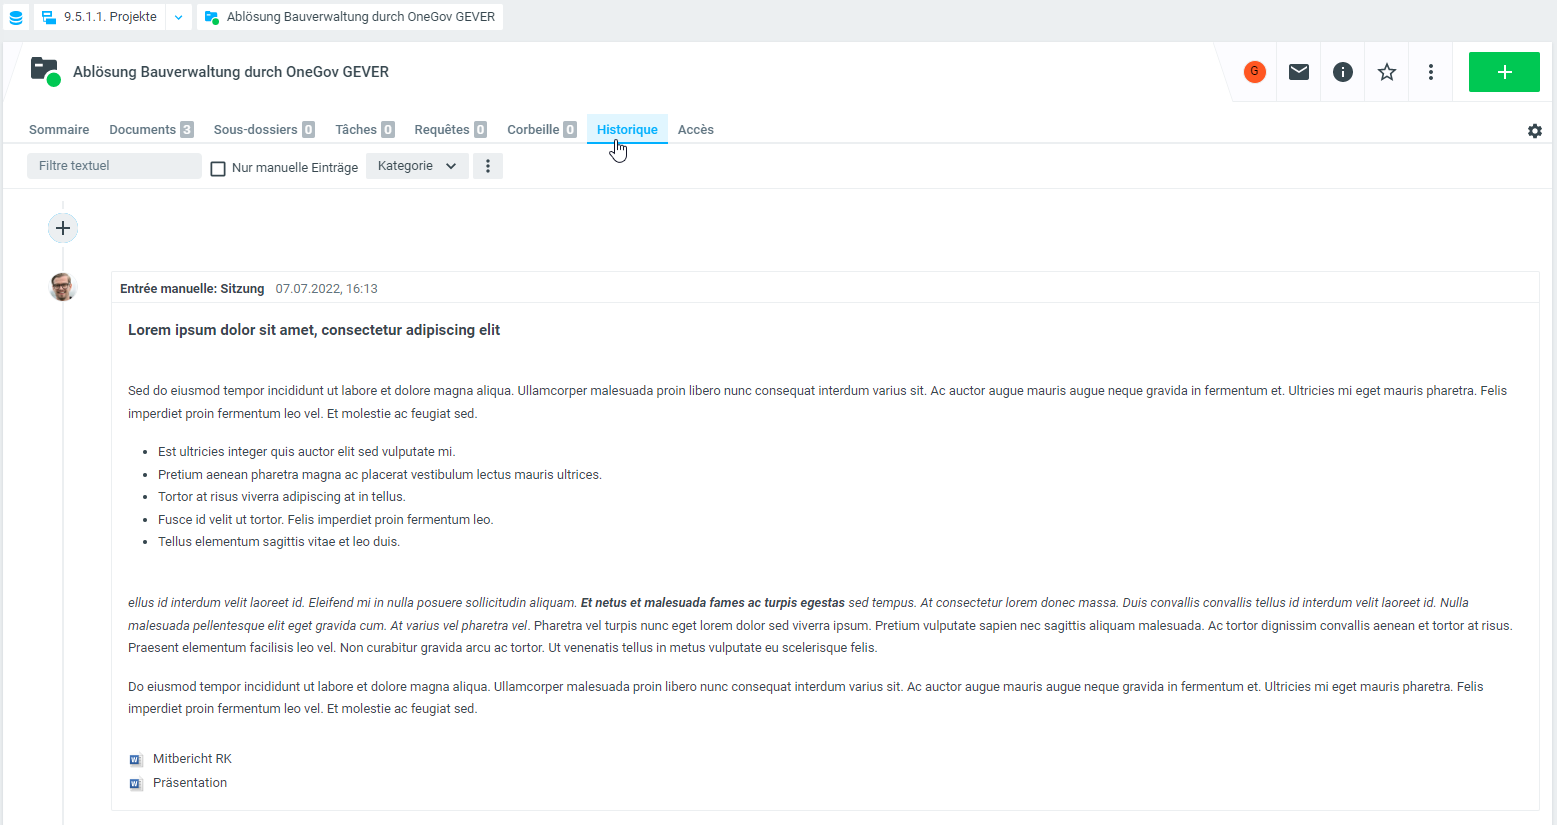Screen dimensions: 1557x825
Task: Click the orange G user avatar
Action: click(1254, 72)
